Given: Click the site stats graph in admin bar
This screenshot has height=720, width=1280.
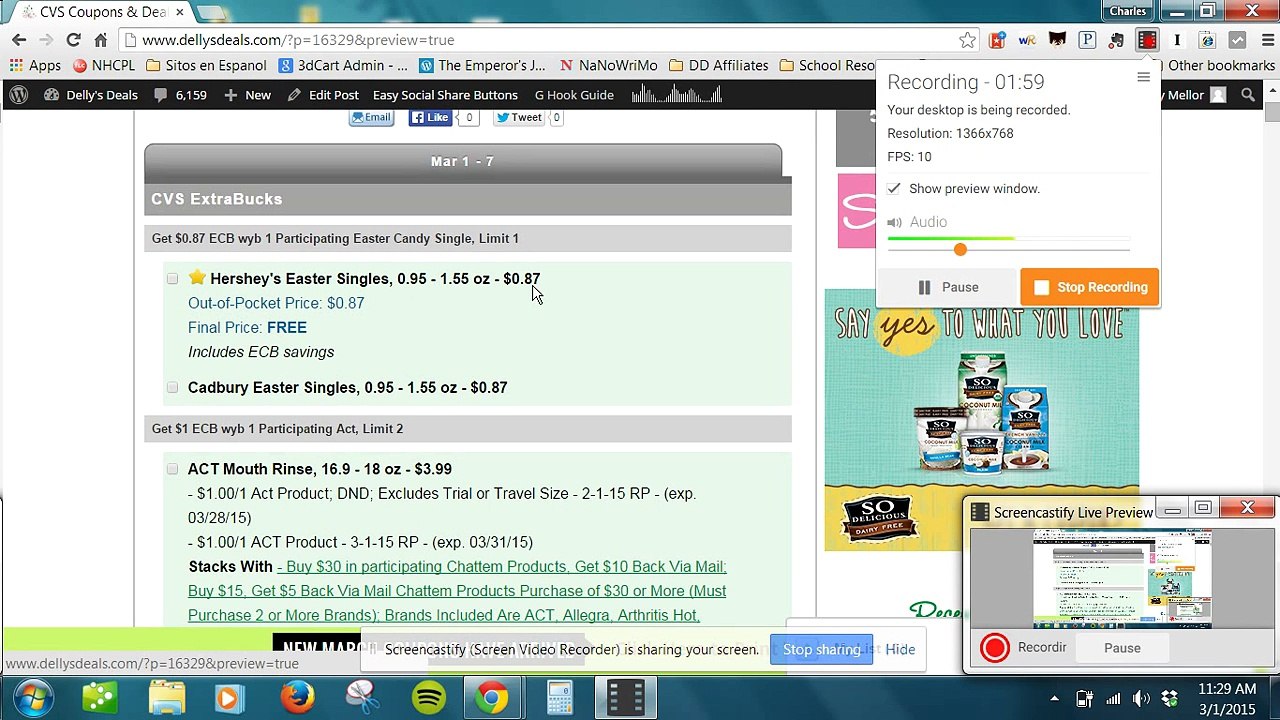Looking at the screenshot, I should 676,95.
